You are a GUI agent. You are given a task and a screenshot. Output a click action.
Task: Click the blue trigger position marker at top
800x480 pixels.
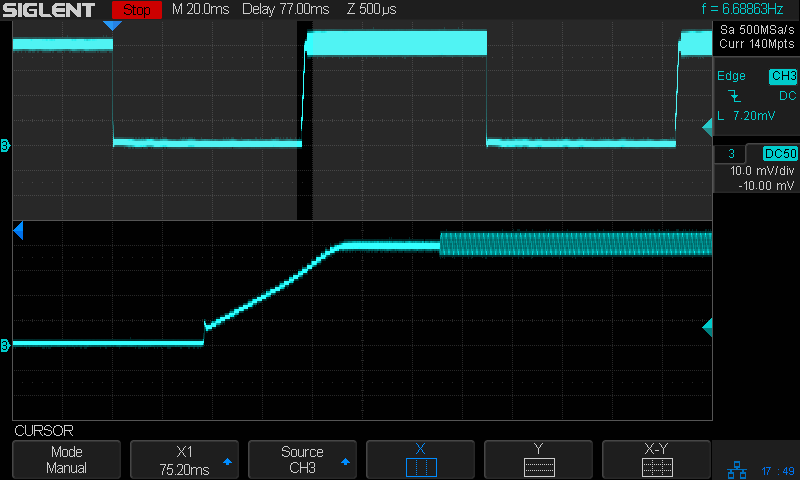pos(113,25)
